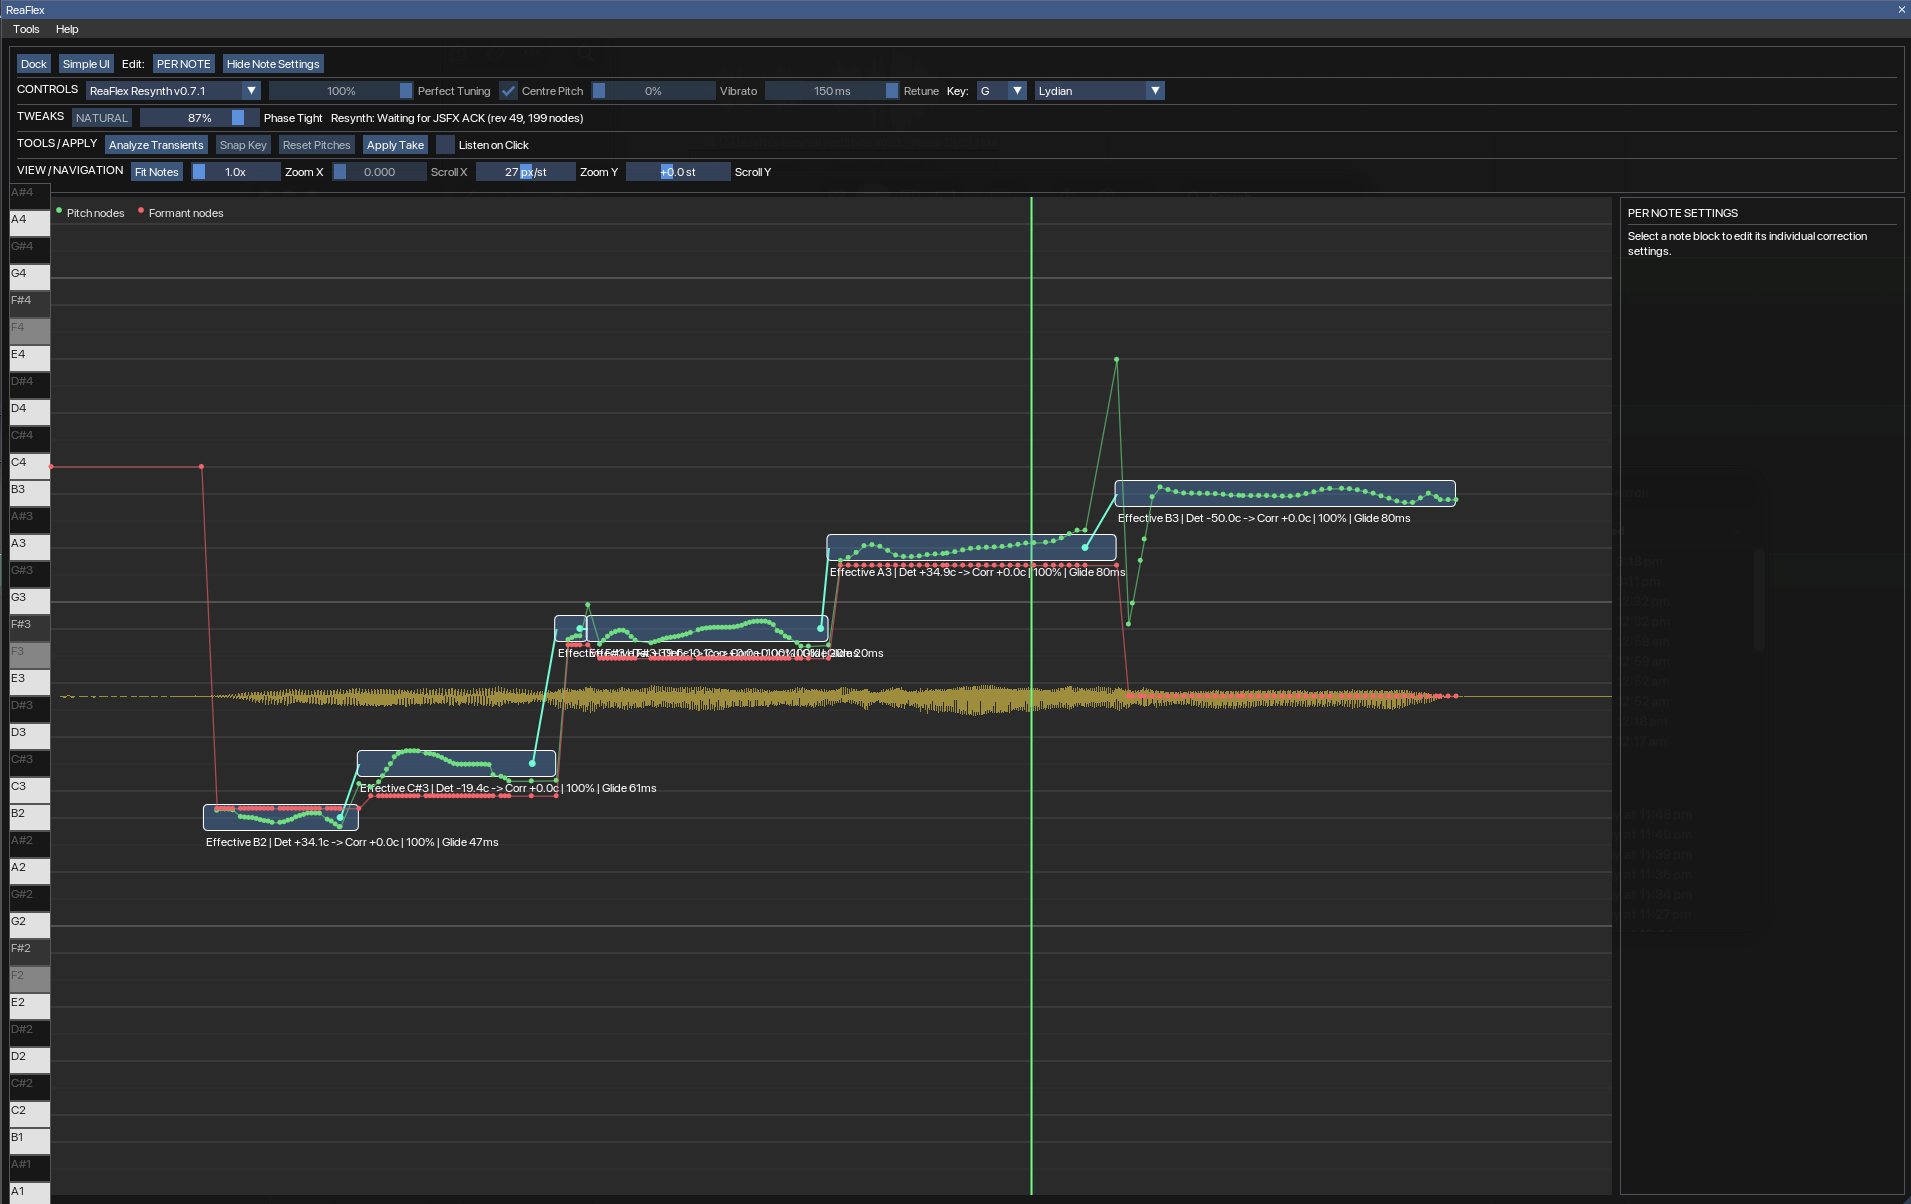
Task: Click the Scroll Y +0.0 st field
Action: (678, 172)
